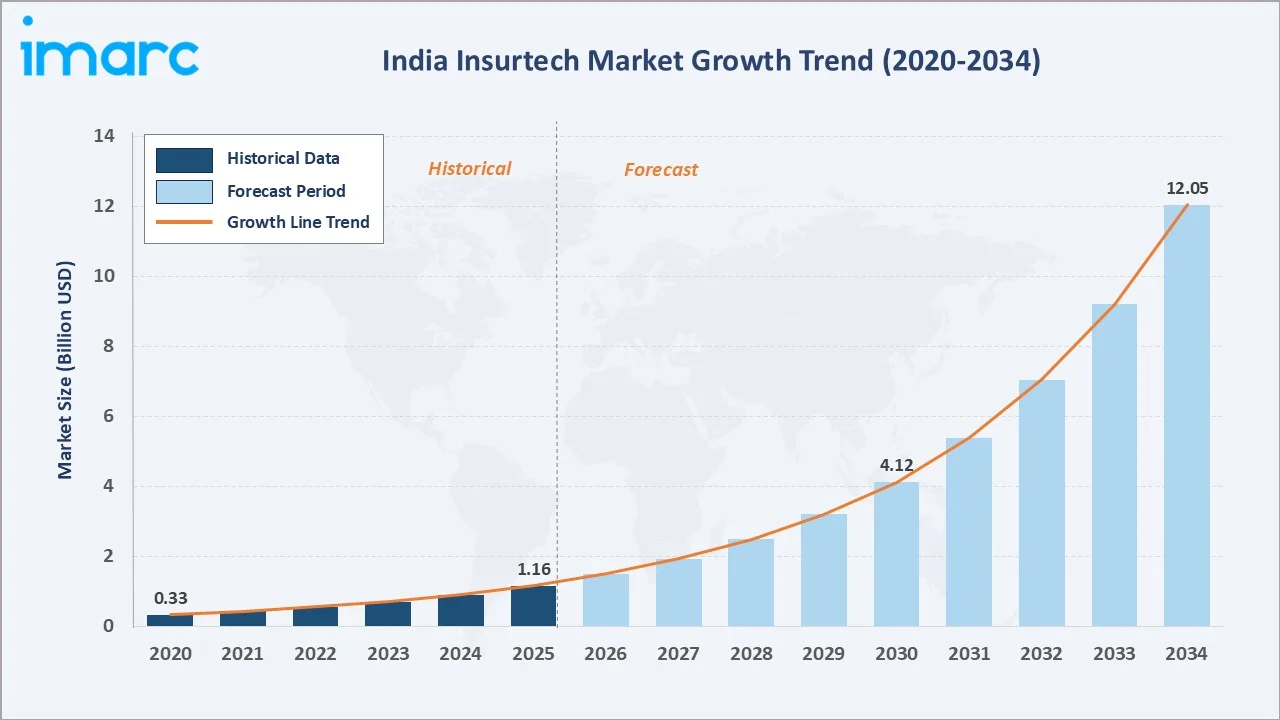The height and width of the screenshot is (720, 1280).
Task: Click the 2031 forecast bar
Action: 969,532
